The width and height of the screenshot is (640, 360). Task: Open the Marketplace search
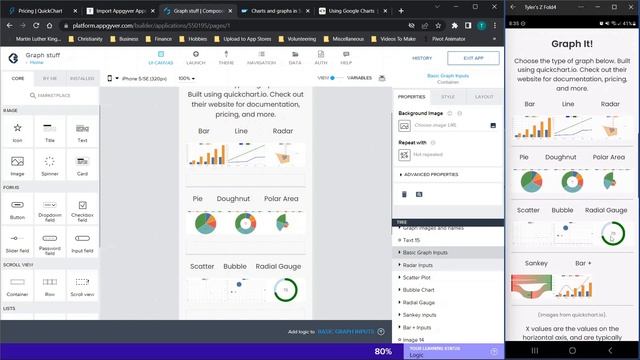[50, 95]
